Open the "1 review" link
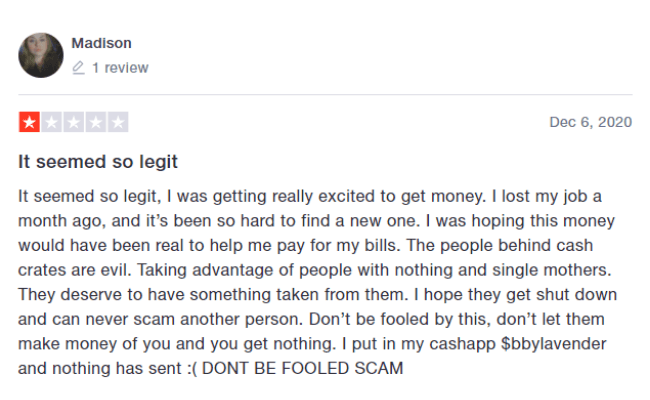The image size is (650, 400). coord(120,68)
